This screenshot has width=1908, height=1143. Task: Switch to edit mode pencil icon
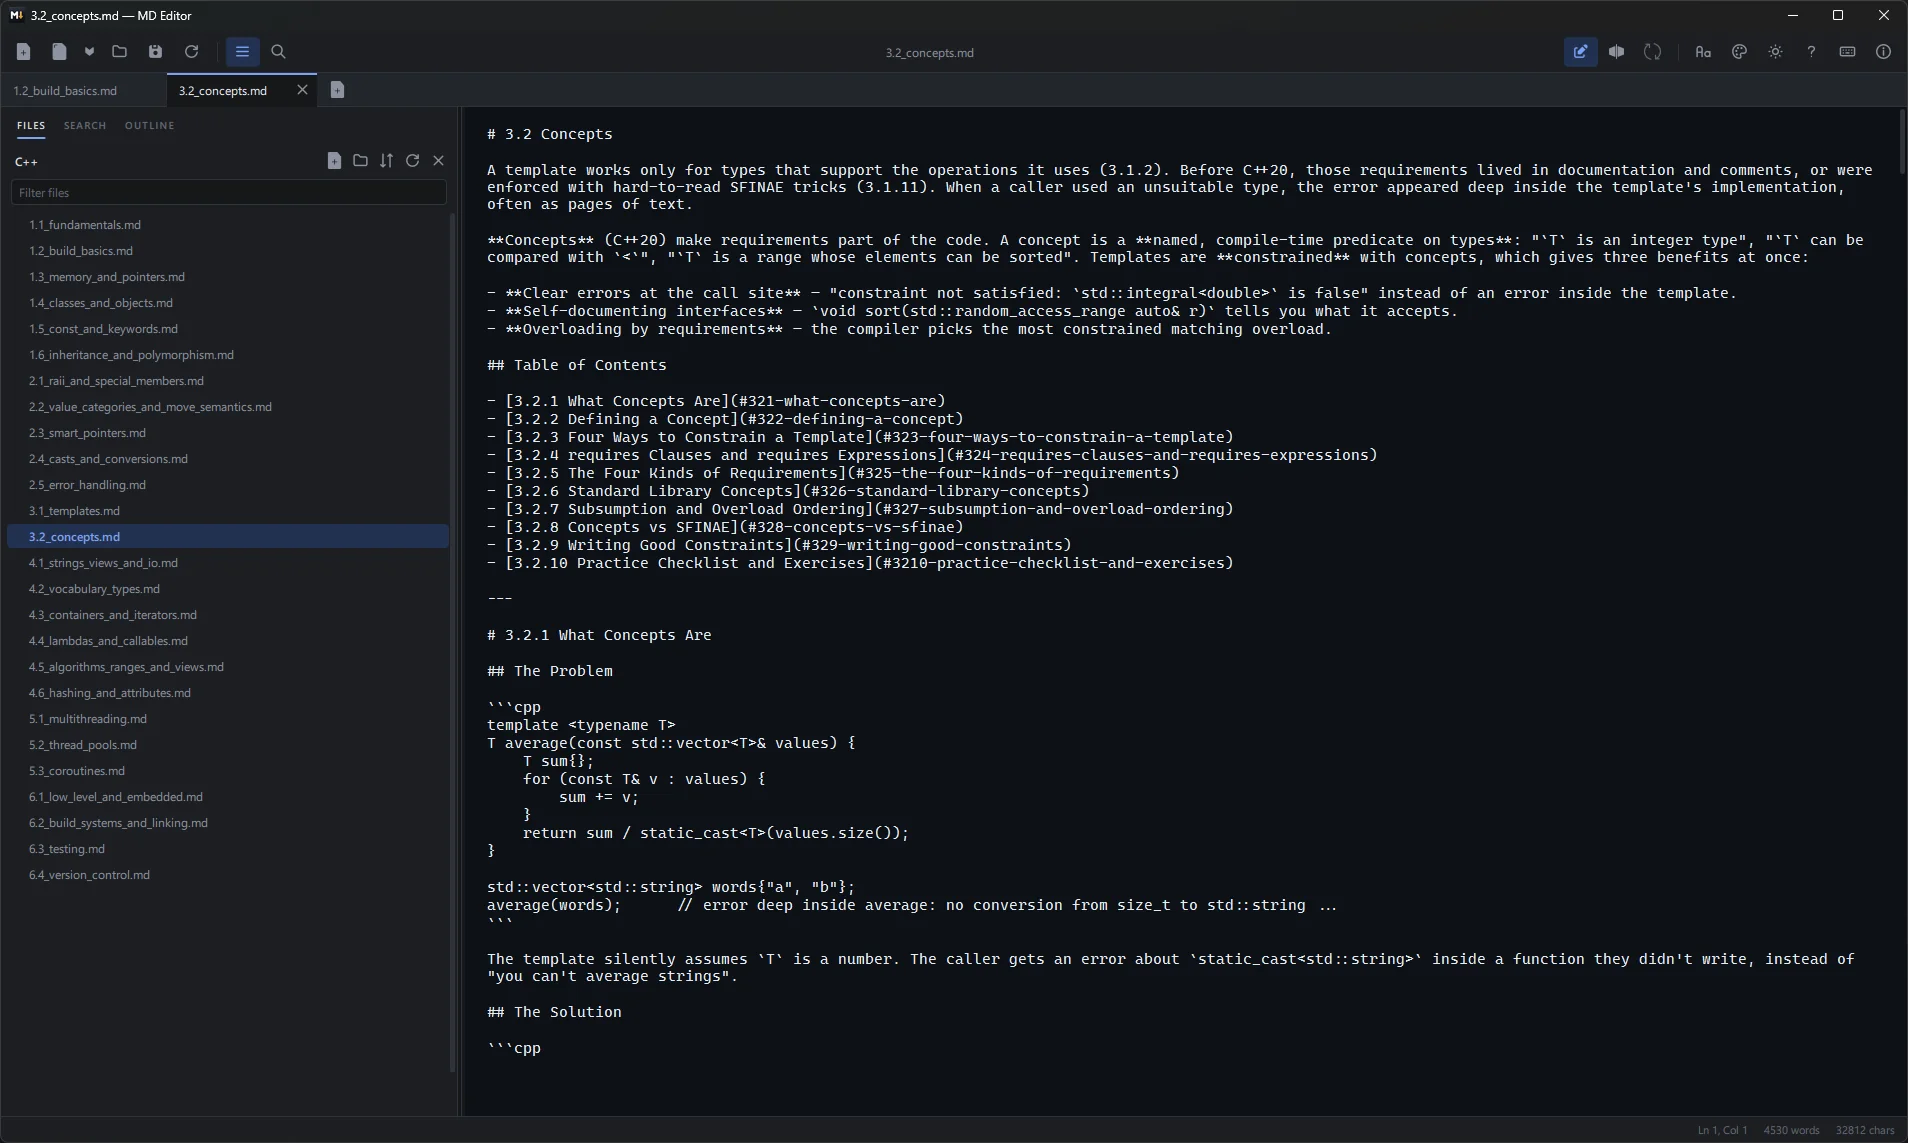[x=1580, y=52]
